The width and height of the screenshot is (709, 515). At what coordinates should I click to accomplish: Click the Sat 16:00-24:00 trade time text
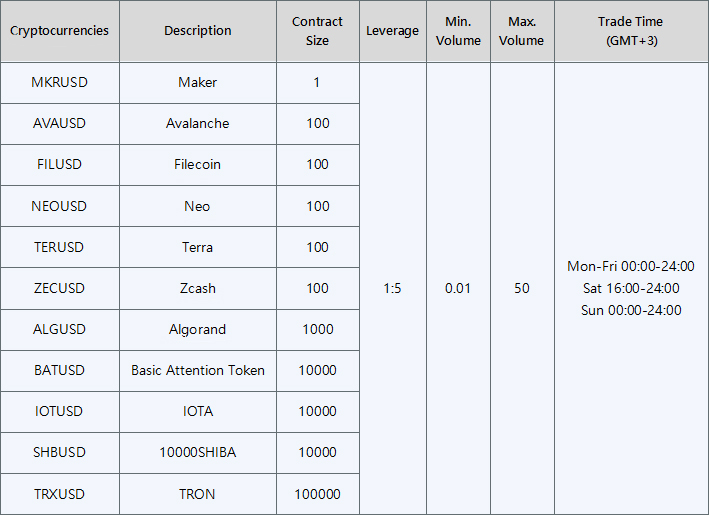[x=631, y=288]
